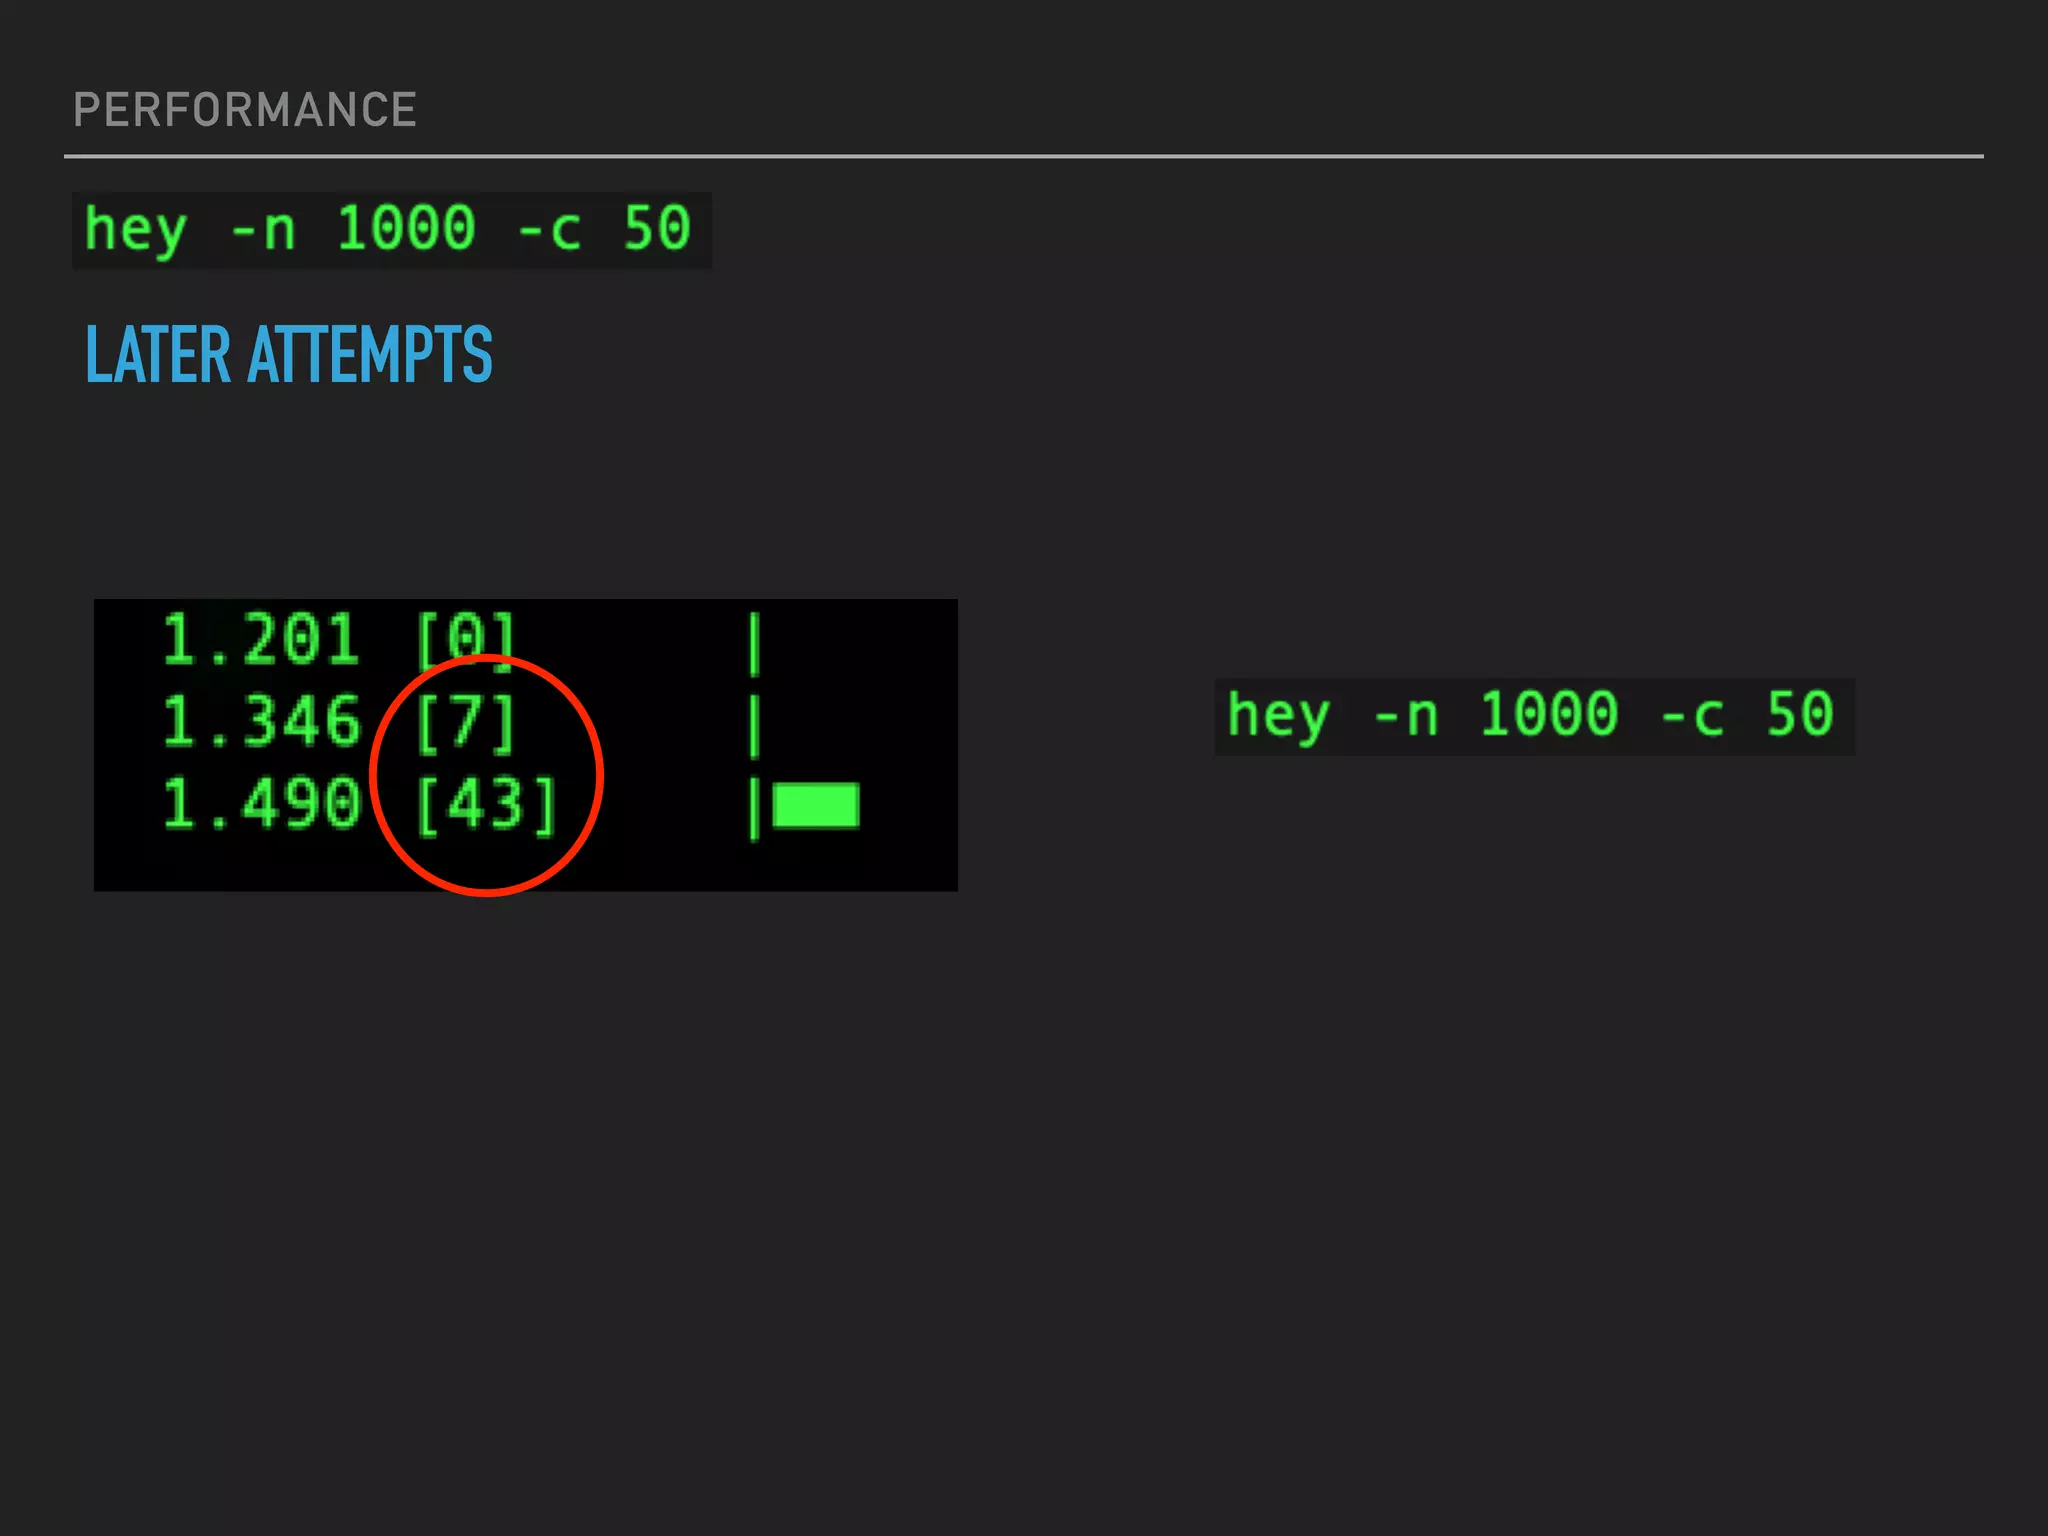Click '50' in the top-left command
The height and width of the screenshot is (1536, 2048).
(x=657, y=228)
